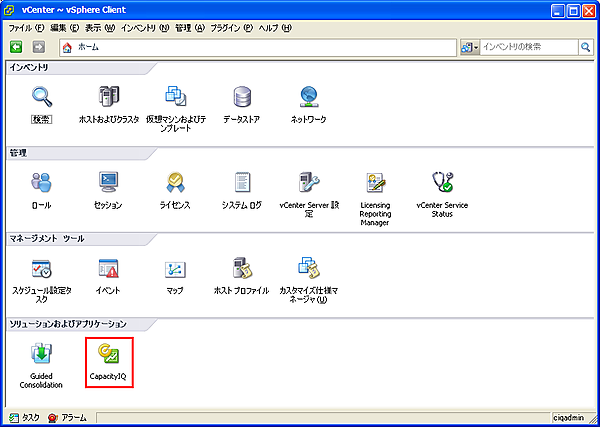Open the プラグイン (P) menu

pyautogui.click(x=232, y=28)
